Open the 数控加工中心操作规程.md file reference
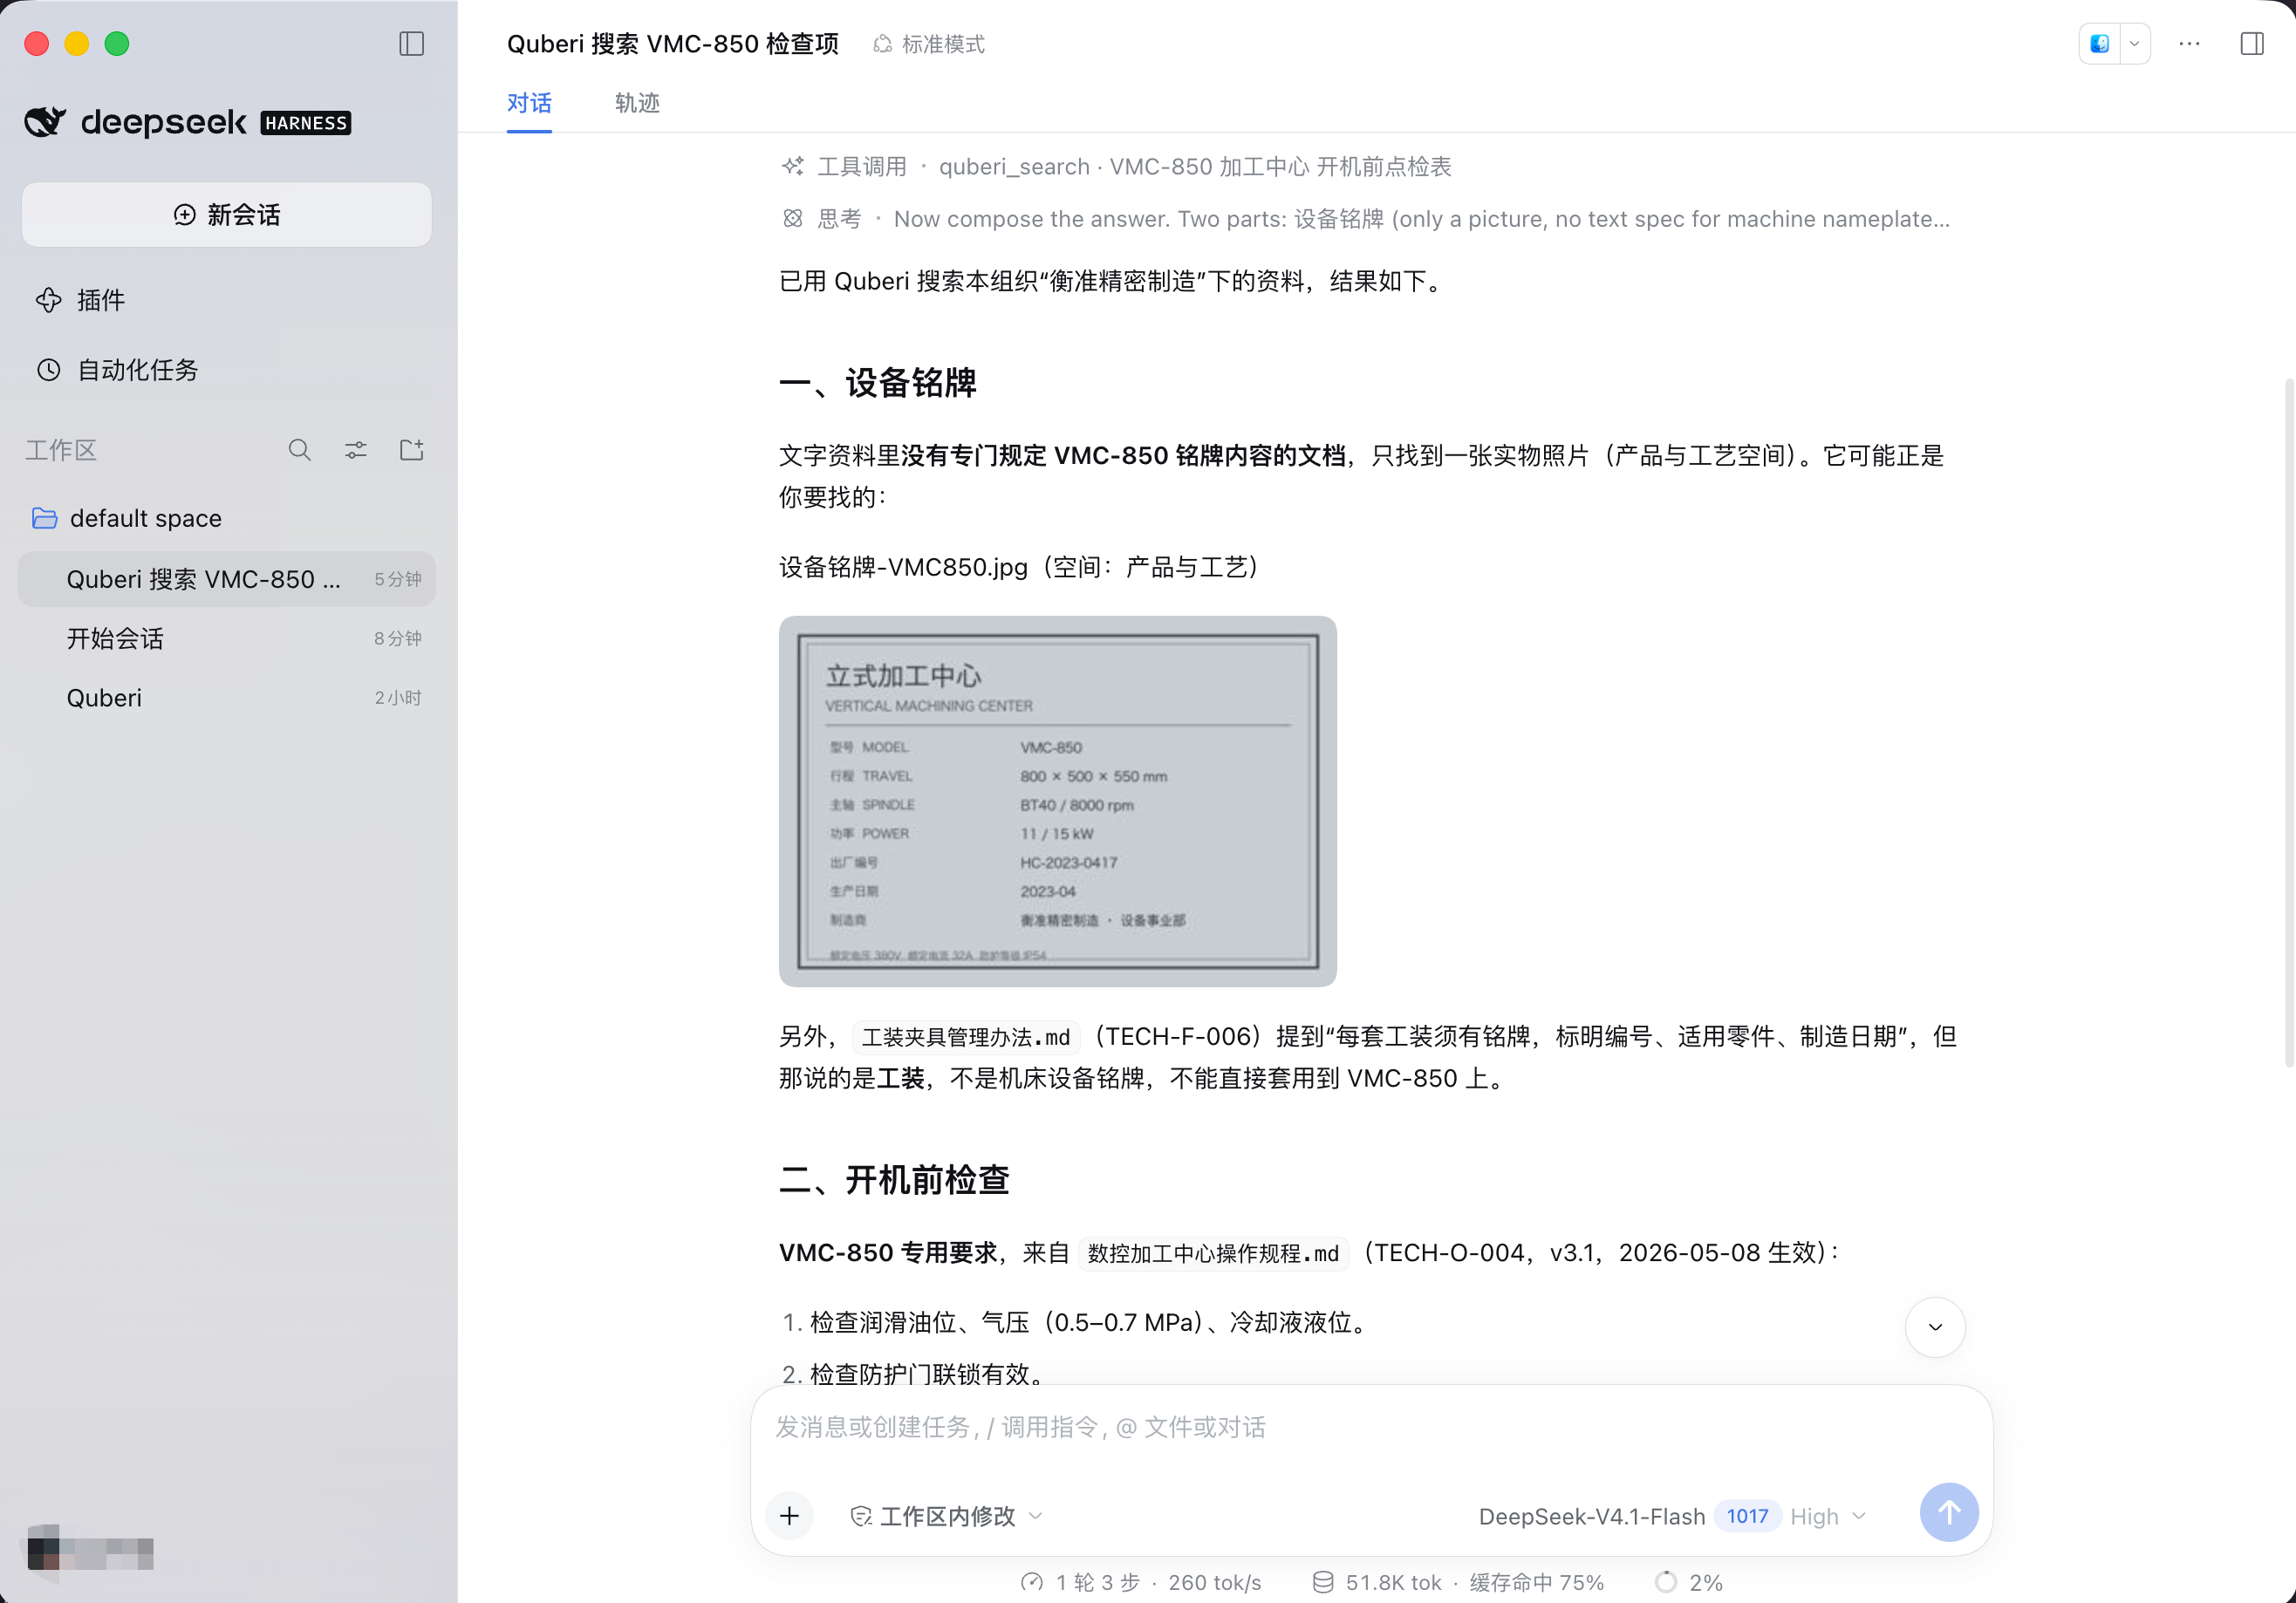The image size is (2296, 1603). point(1213,1253)
